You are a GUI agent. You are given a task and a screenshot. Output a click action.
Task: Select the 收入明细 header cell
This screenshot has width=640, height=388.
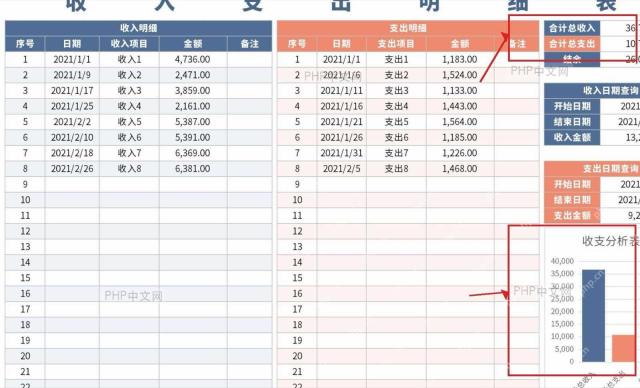138,28
